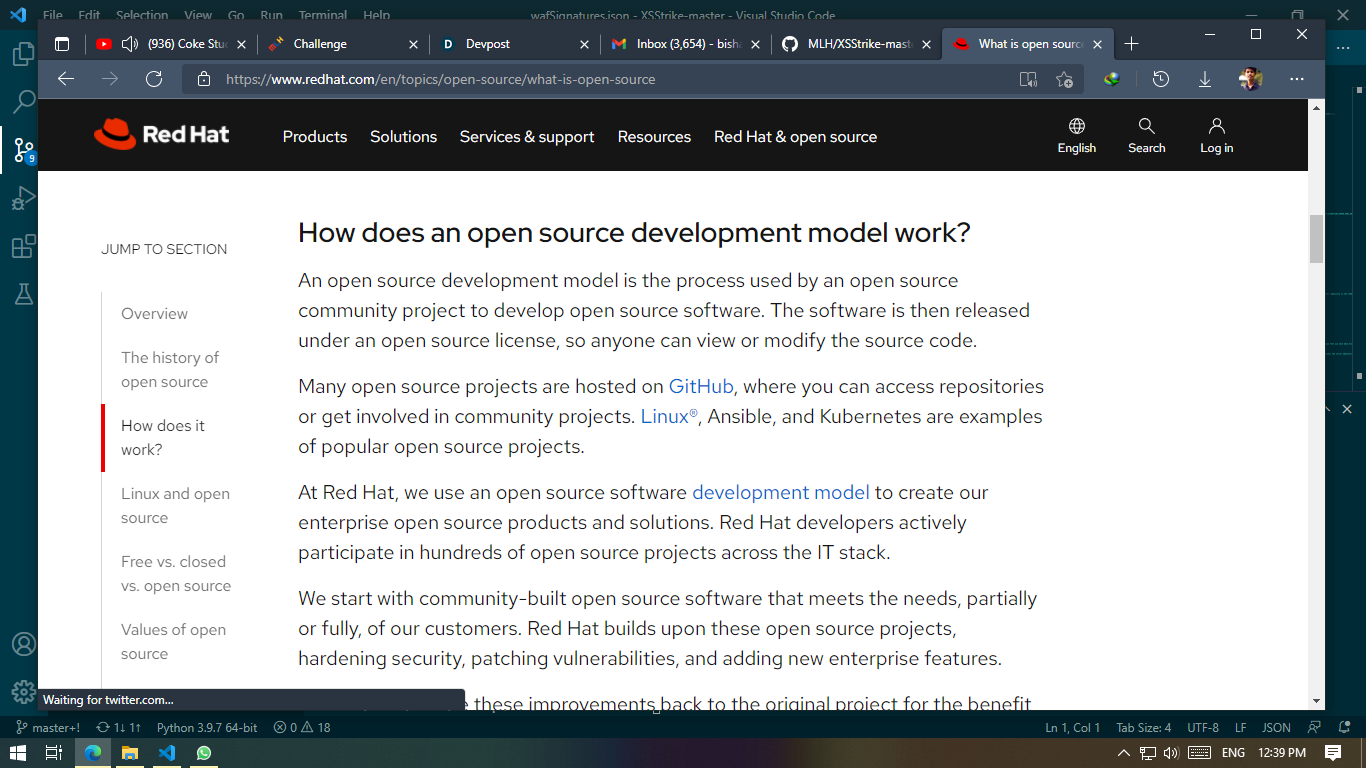1366x768 pixels.
Task: Open Red Hat site Search
Action: point(1146,135)
